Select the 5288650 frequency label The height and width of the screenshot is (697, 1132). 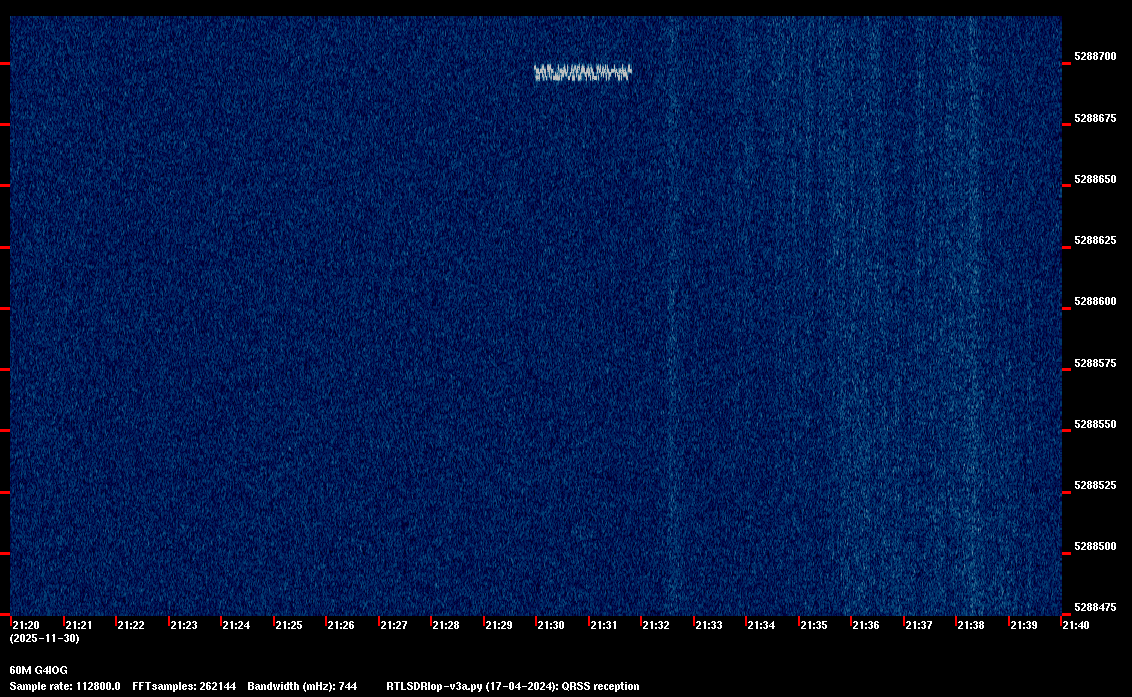pyautogui.click(x=1095, y=179)
